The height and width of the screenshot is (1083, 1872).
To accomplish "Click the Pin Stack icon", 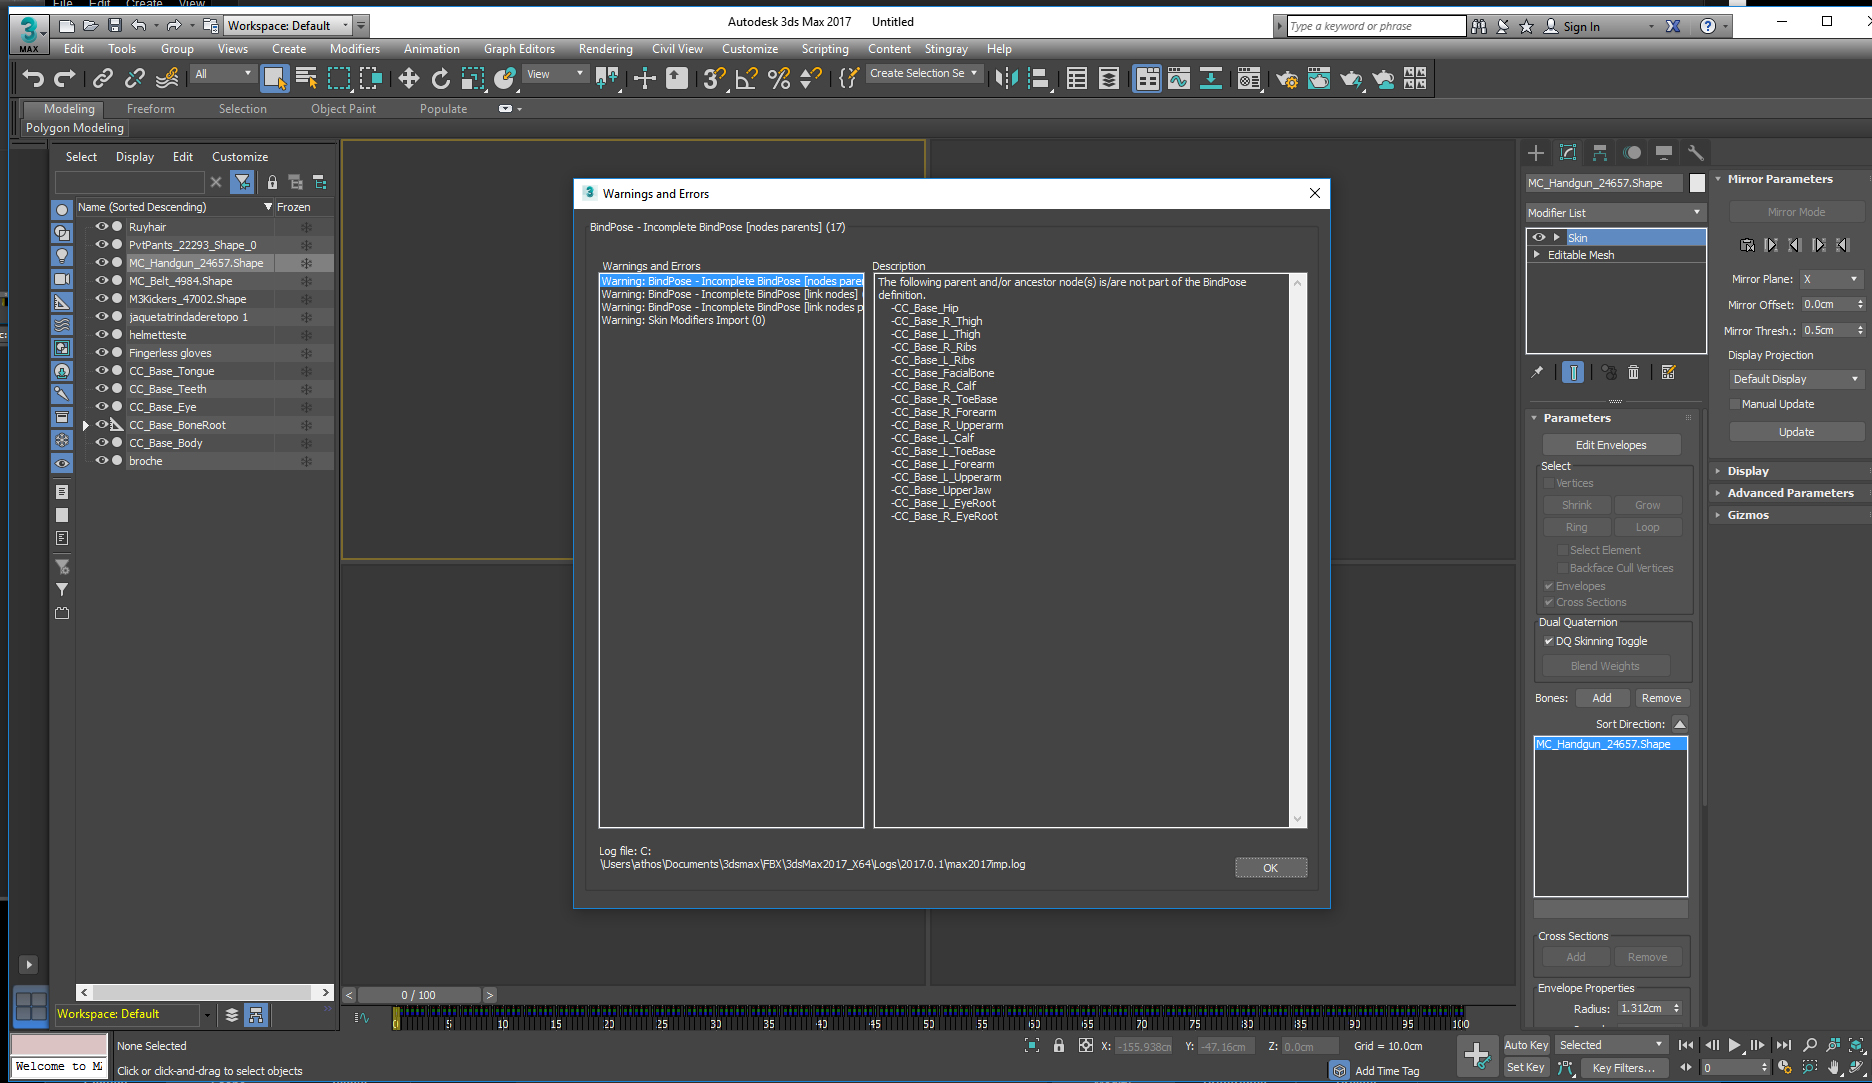I will pyautogui.click(x=1538, y=372).
